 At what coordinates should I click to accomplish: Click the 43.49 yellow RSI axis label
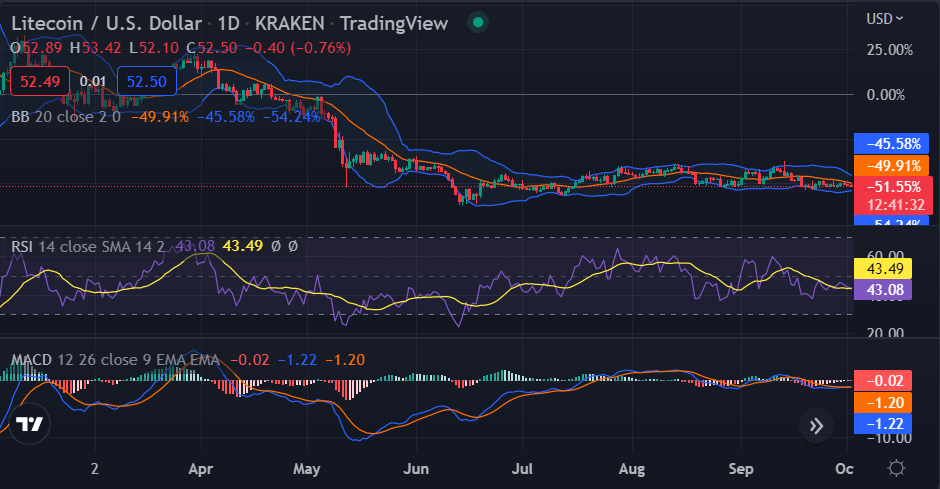(x=882, y=269)
